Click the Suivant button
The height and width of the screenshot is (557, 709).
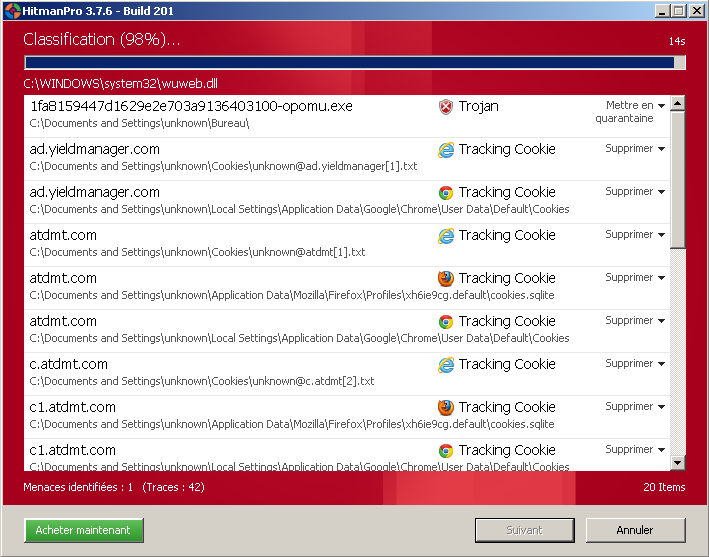pos(525,530)
